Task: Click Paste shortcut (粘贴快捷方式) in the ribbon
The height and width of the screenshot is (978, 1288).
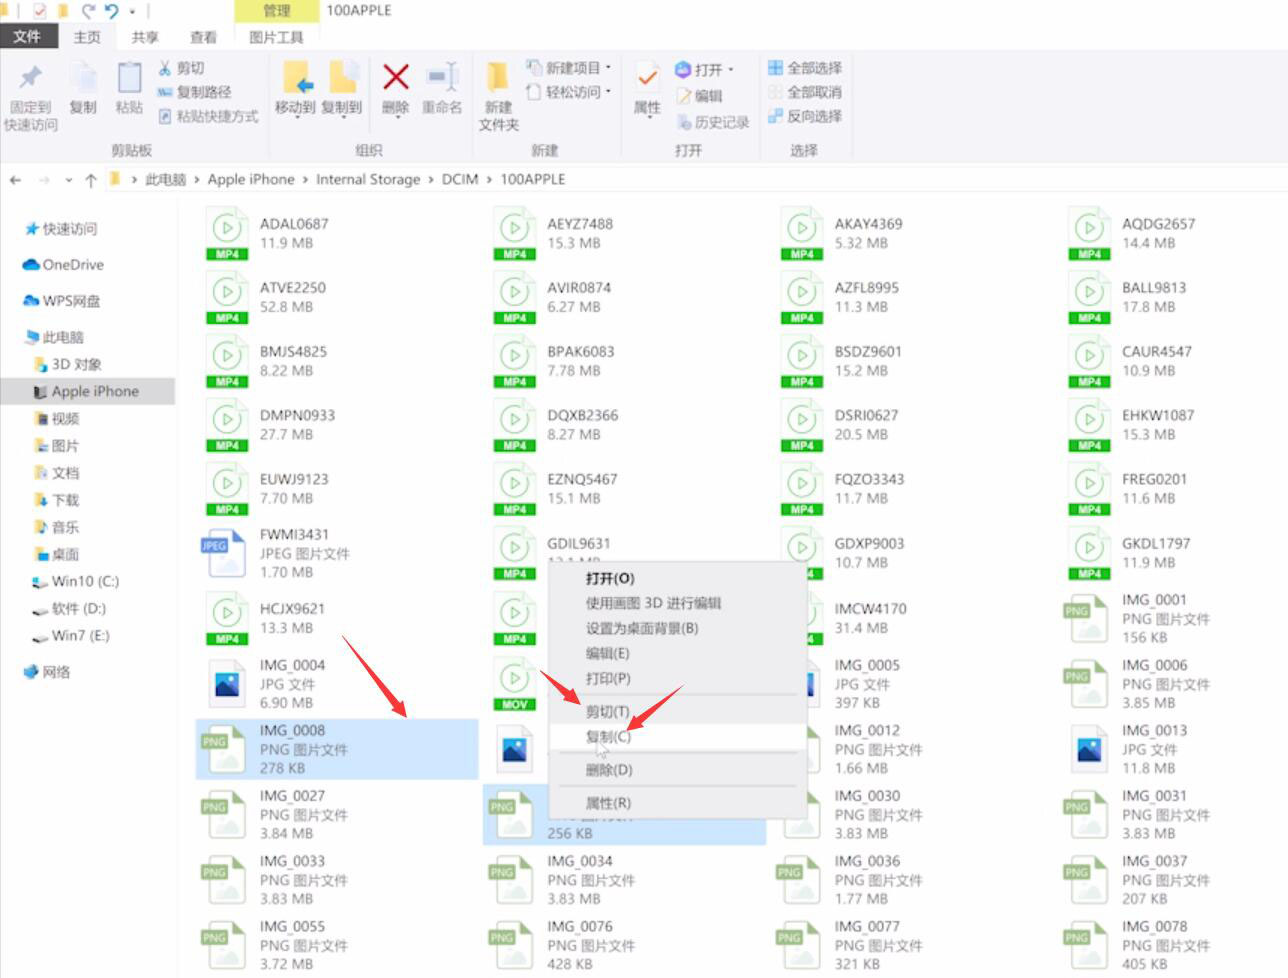Action: point(208,116)
